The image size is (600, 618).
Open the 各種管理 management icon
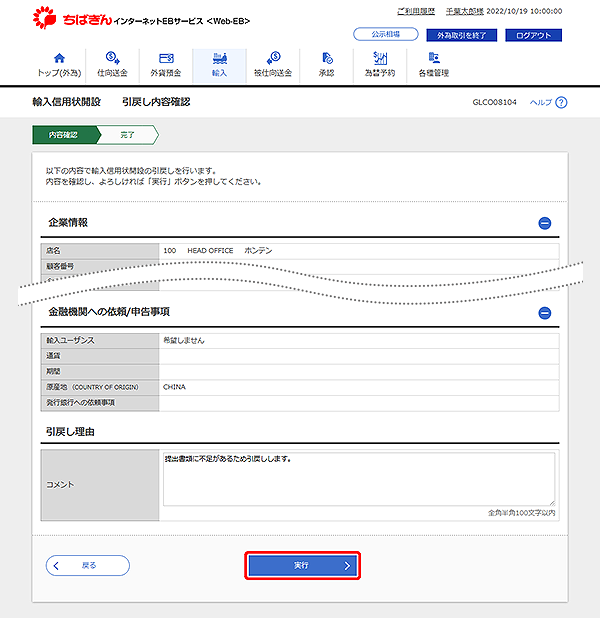pyautogui.click(x=434, y=58)
